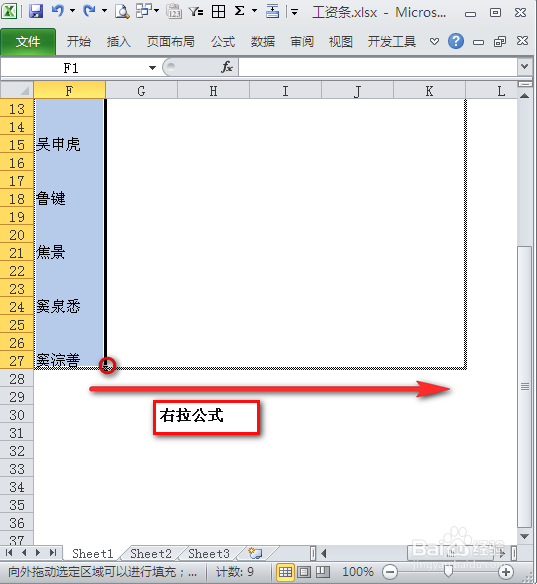Go to last sheet navigation arrow
The width and height of the screenshot is (537, 584).
tap(53, 552)
